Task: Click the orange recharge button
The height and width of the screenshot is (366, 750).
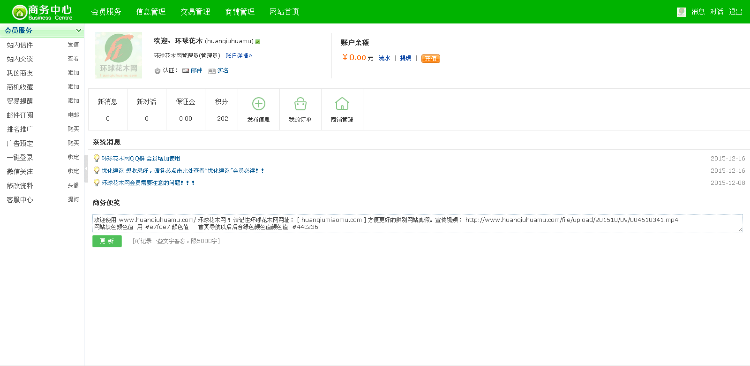Action: click(x=430, y=58)
